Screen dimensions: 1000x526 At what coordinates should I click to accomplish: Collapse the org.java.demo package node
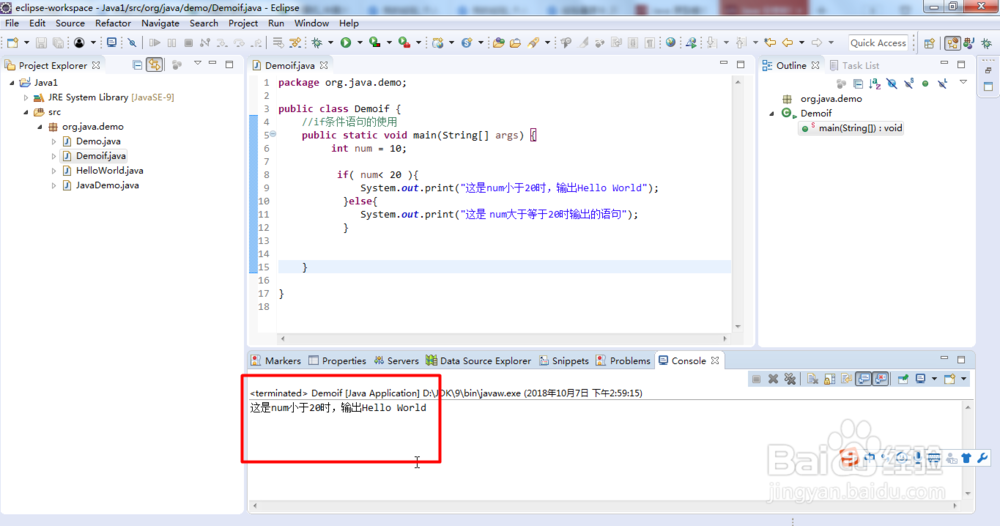coord(40,127)
